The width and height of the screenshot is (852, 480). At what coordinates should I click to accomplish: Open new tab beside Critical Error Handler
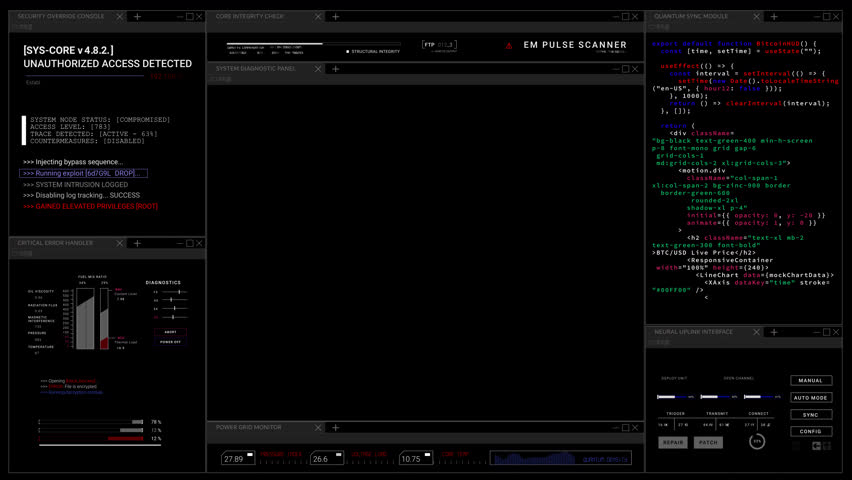click(137, 244)
